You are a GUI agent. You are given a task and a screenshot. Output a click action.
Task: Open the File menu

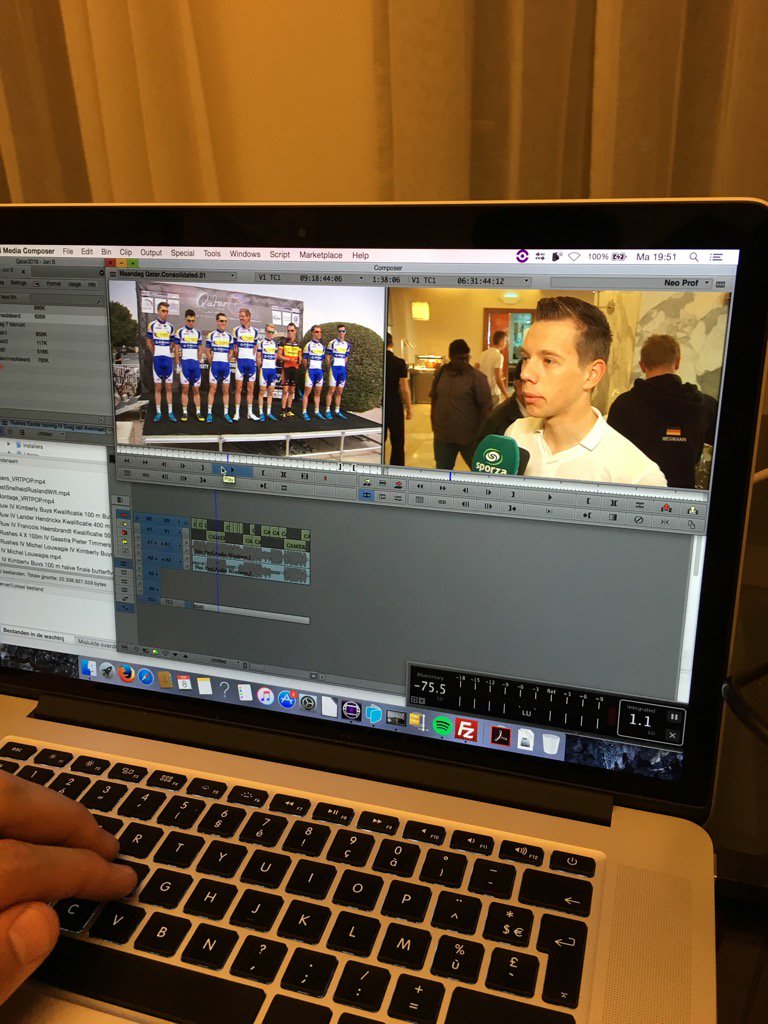click(68, 251)
